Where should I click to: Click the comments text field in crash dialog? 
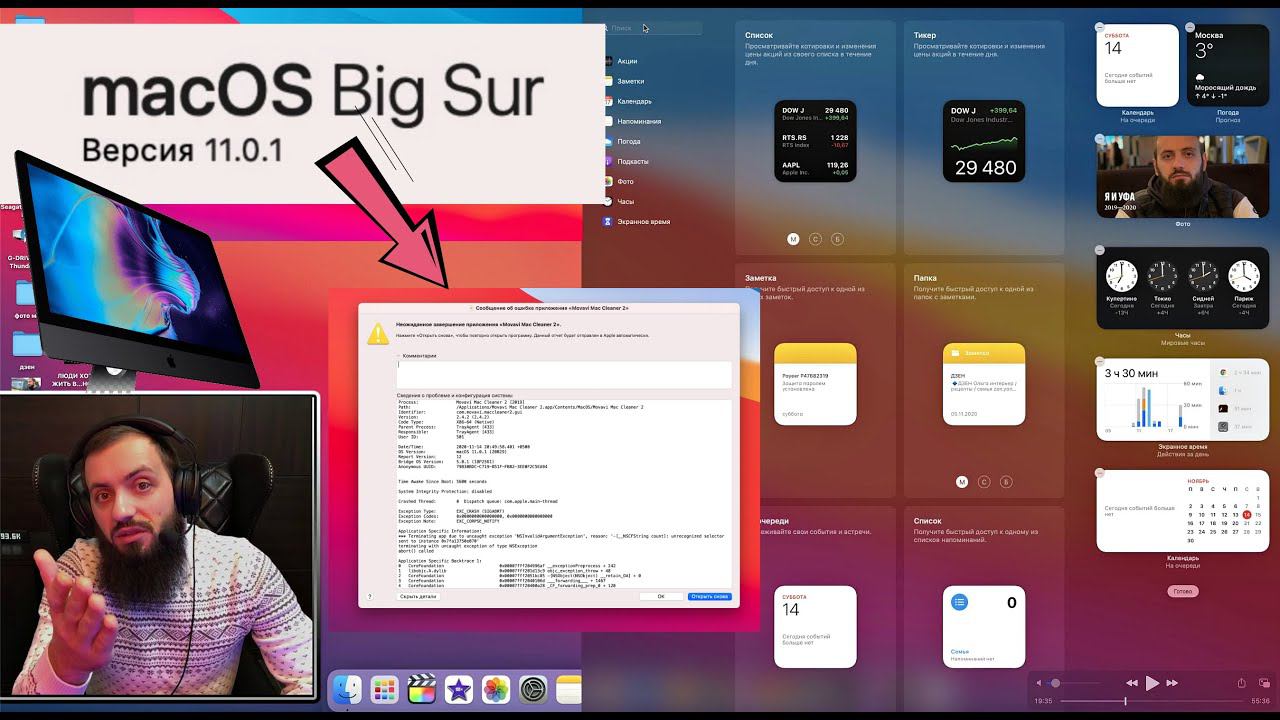pyautogui.click(x=564, y=374)
